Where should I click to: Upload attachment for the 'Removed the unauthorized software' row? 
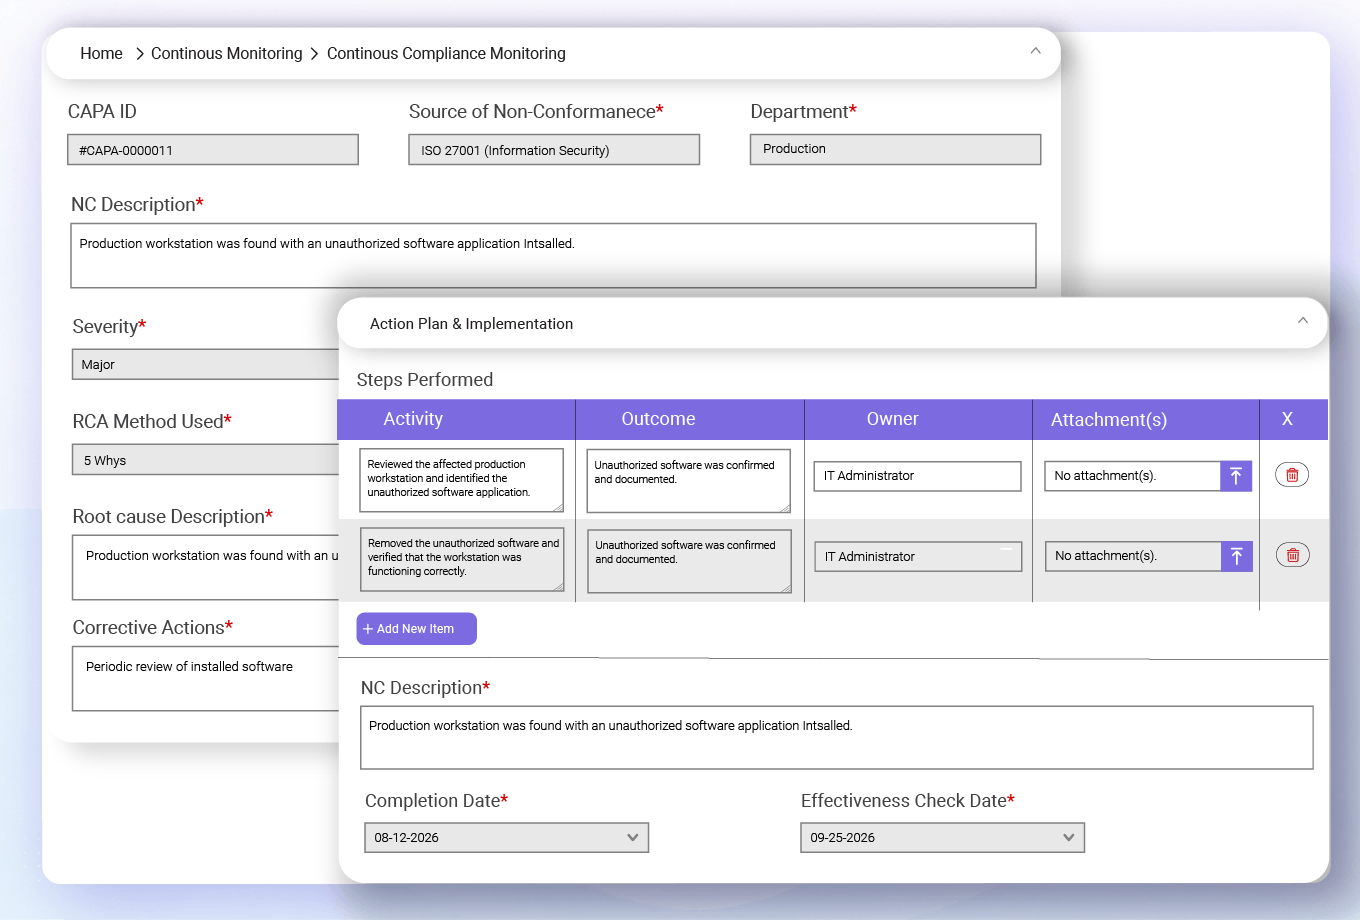tap(1237, 556)
